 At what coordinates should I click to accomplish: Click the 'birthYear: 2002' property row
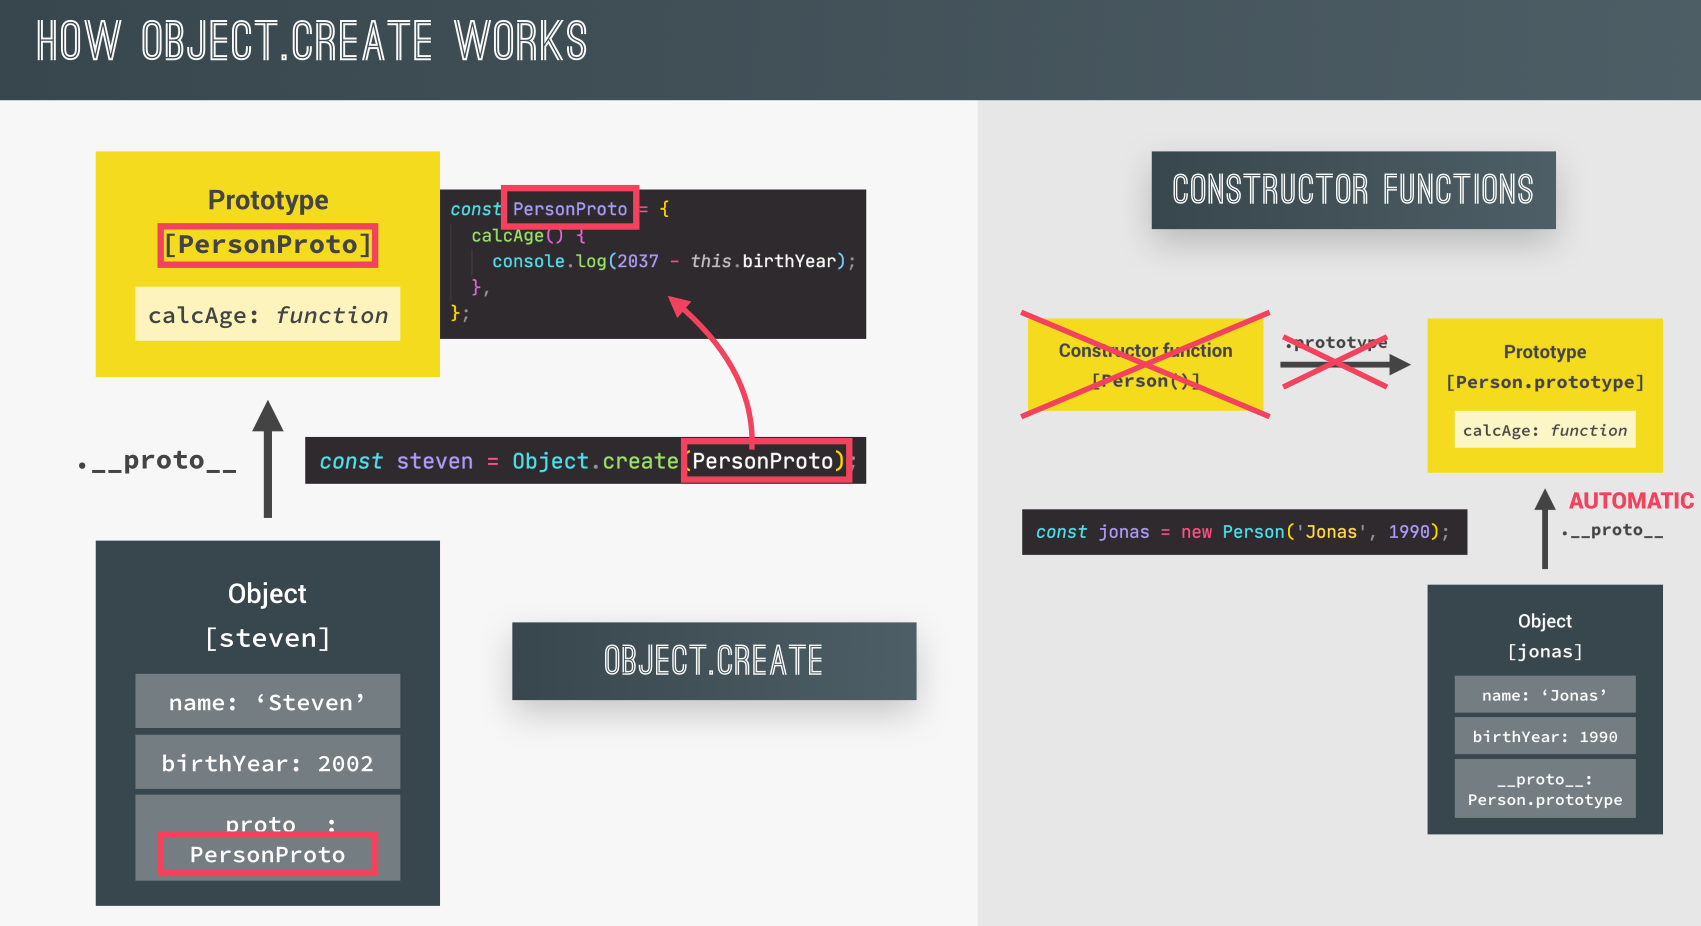pyautogui.click(x=268, y=763)
